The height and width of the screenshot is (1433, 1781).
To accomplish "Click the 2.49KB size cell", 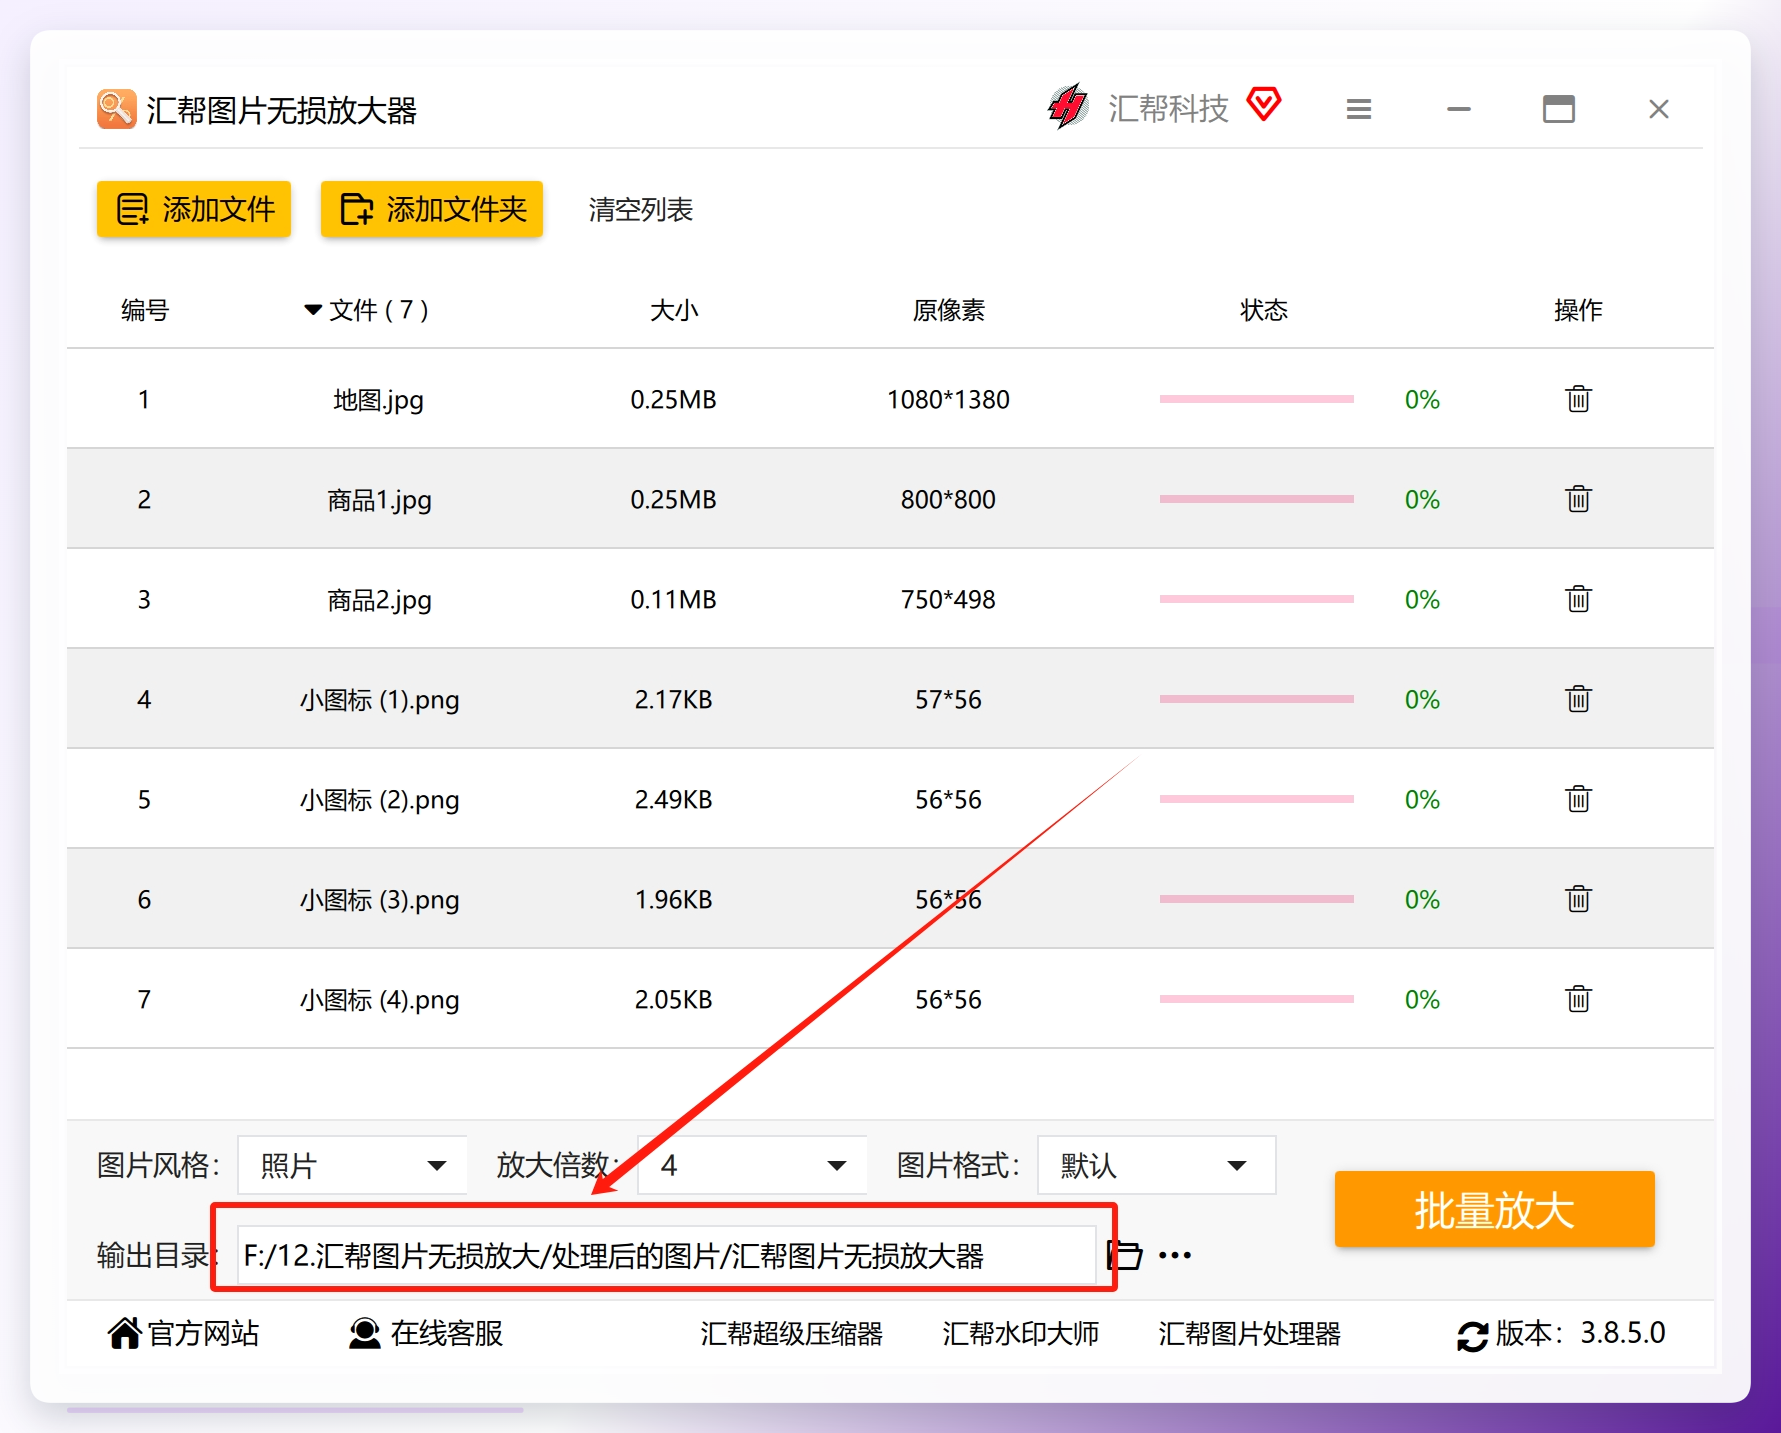I will [673, 799].
